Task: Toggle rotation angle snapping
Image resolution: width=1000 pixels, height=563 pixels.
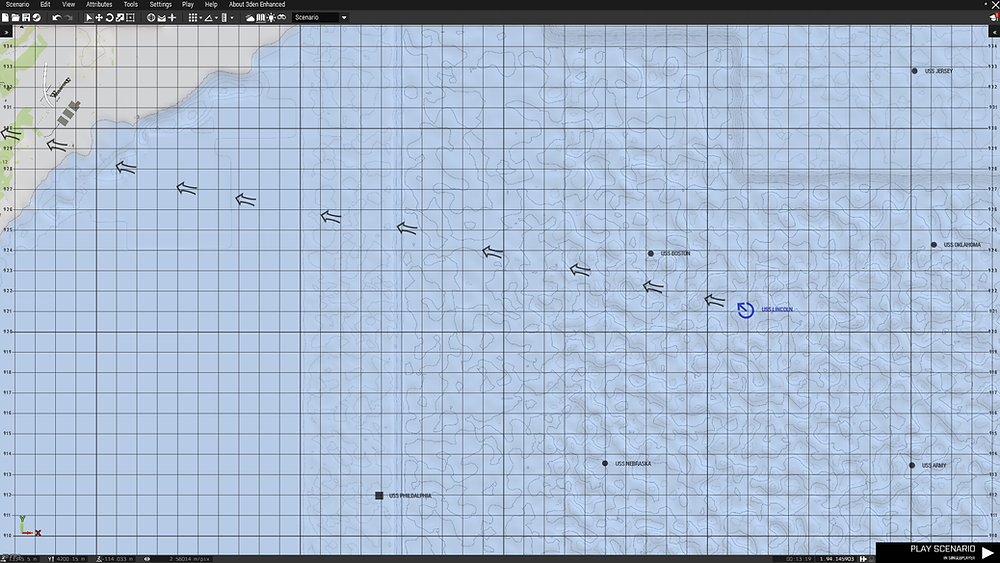Action: pos(208,18)
